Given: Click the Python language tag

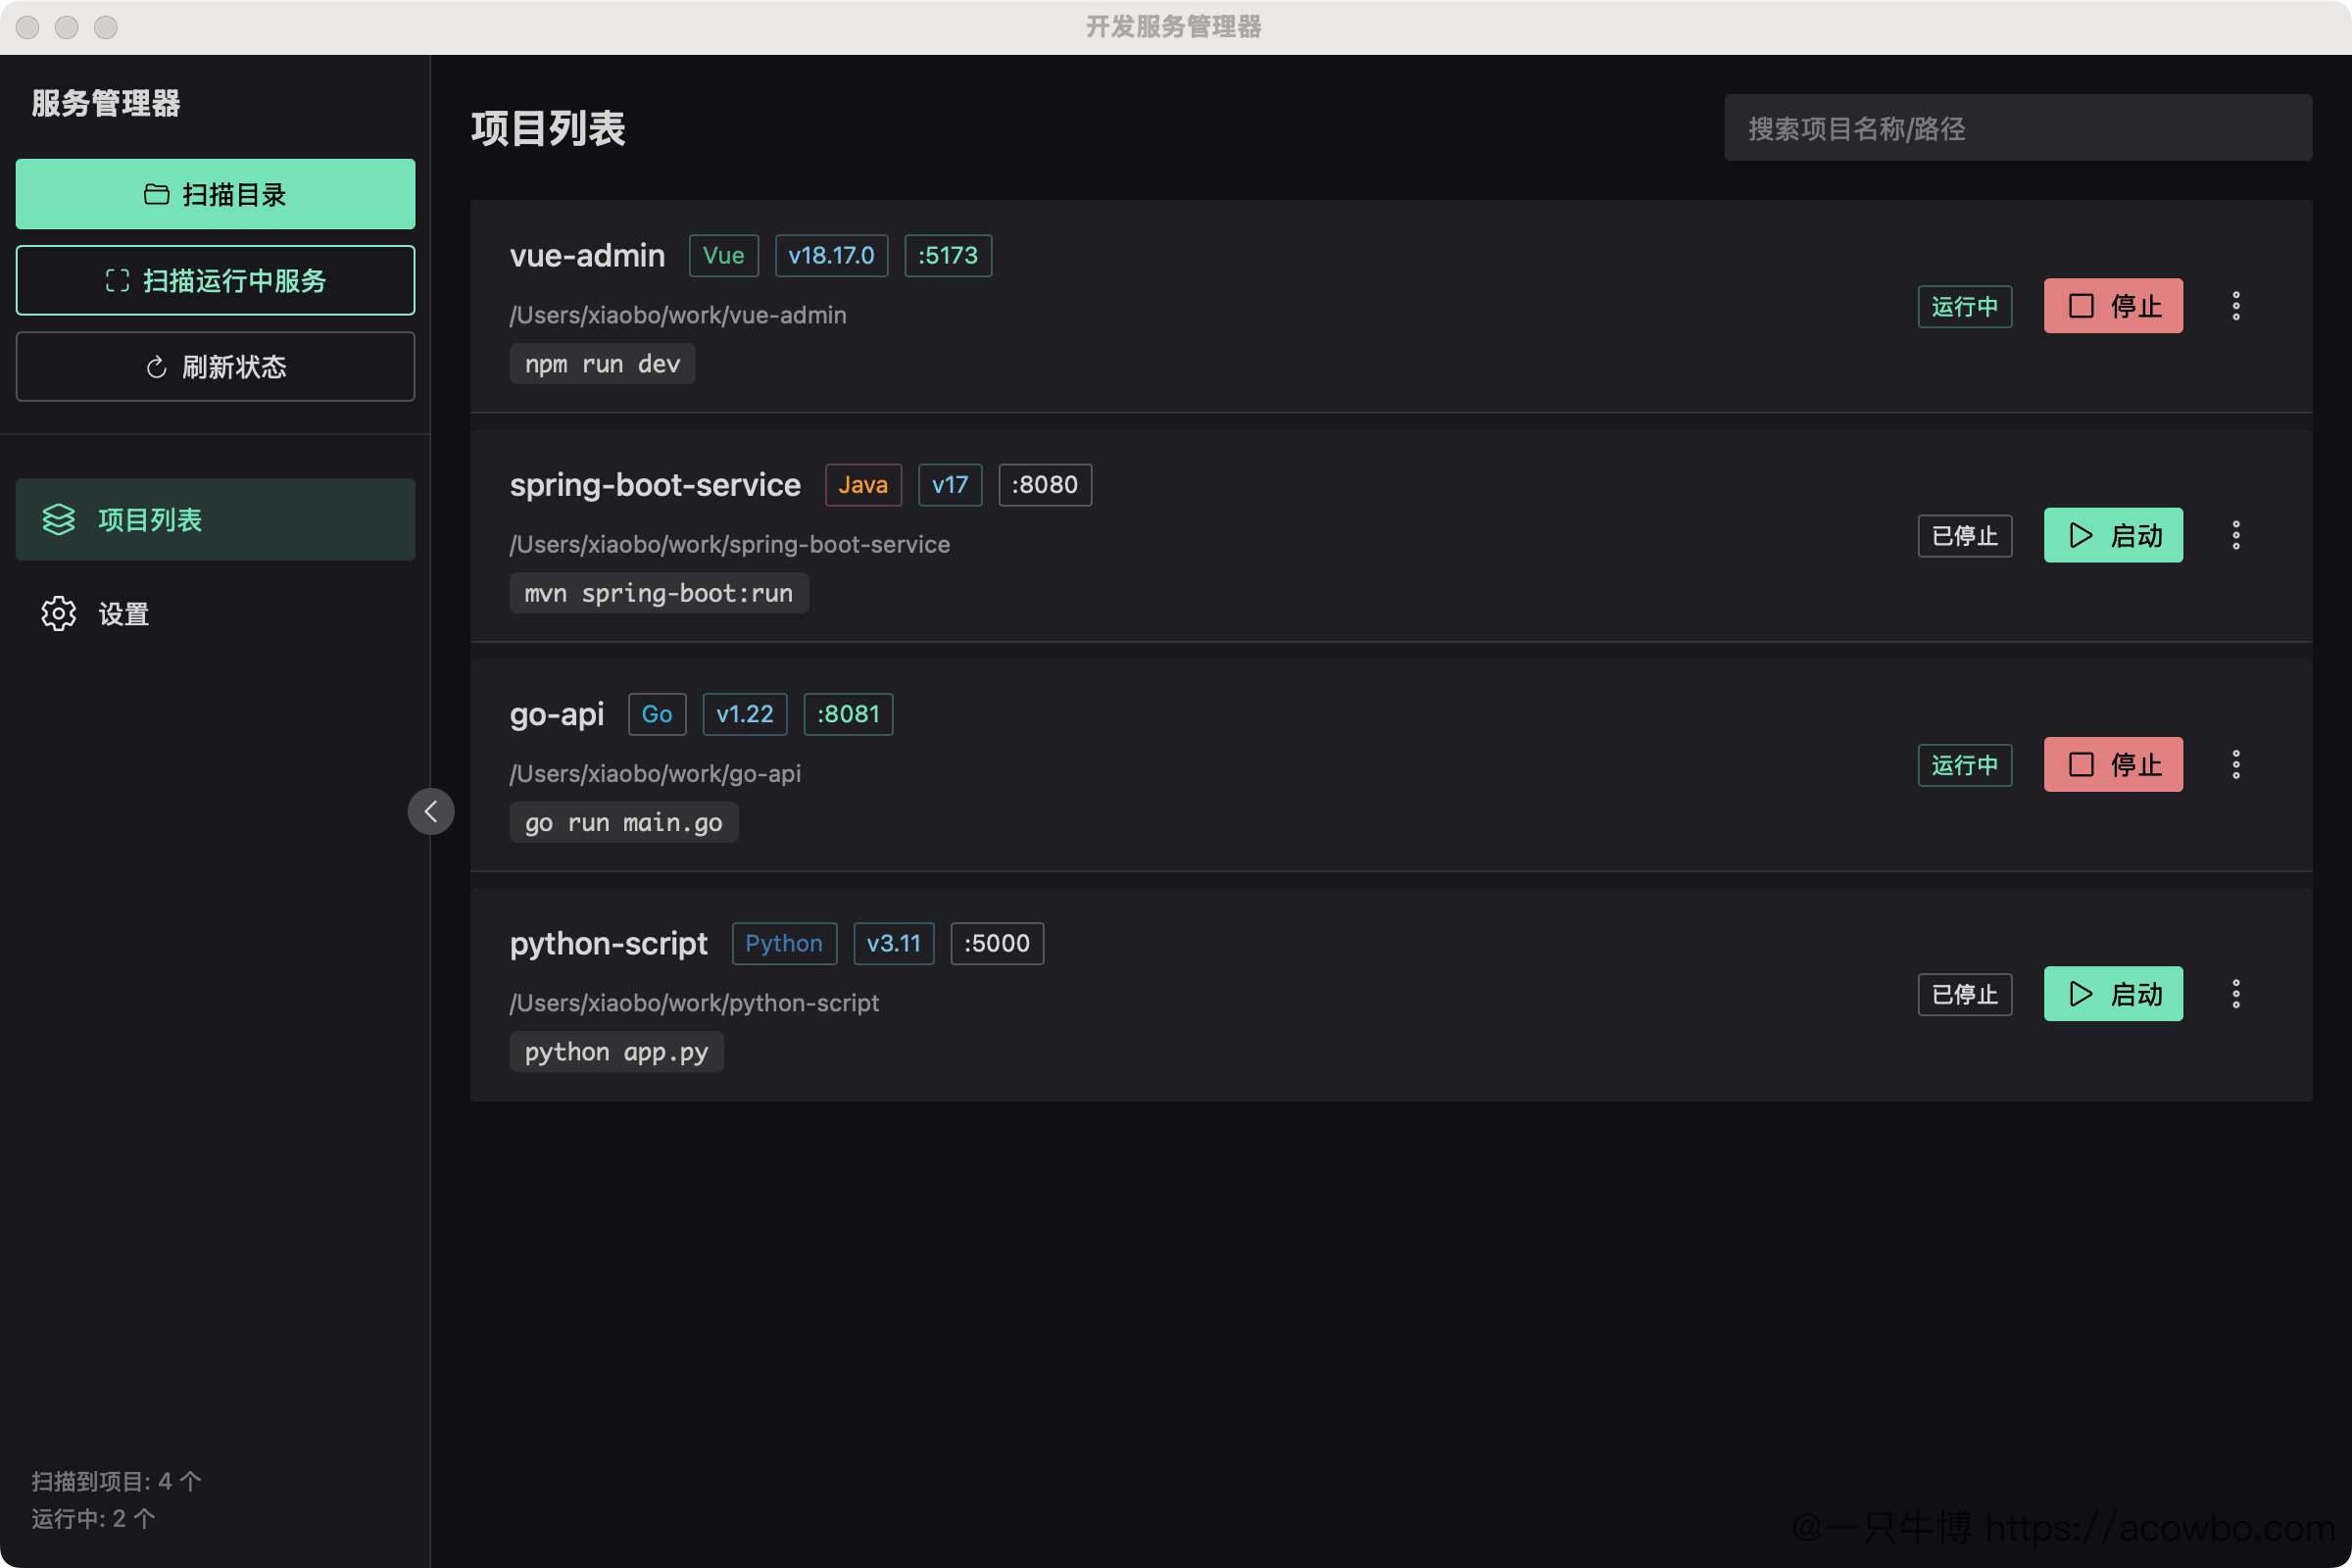Looking at the screenshot, I should [784, 943].
